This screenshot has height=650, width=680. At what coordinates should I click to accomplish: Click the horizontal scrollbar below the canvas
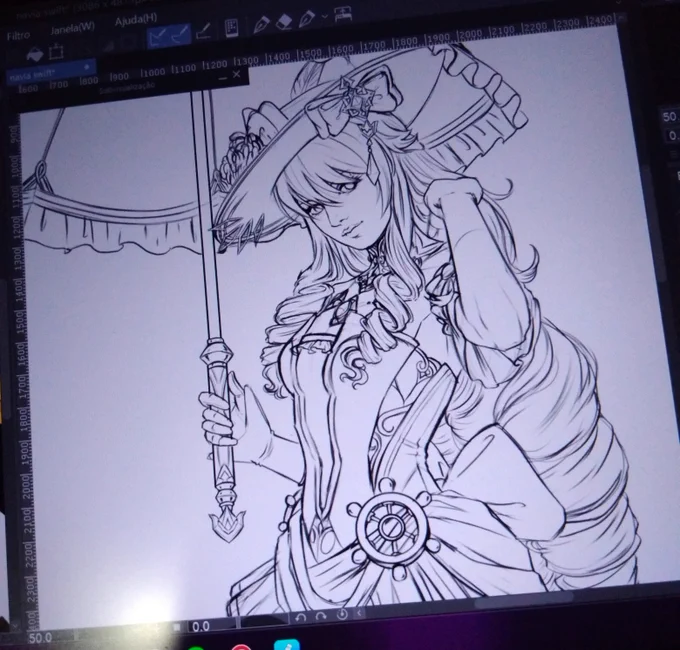pos(523,602)
